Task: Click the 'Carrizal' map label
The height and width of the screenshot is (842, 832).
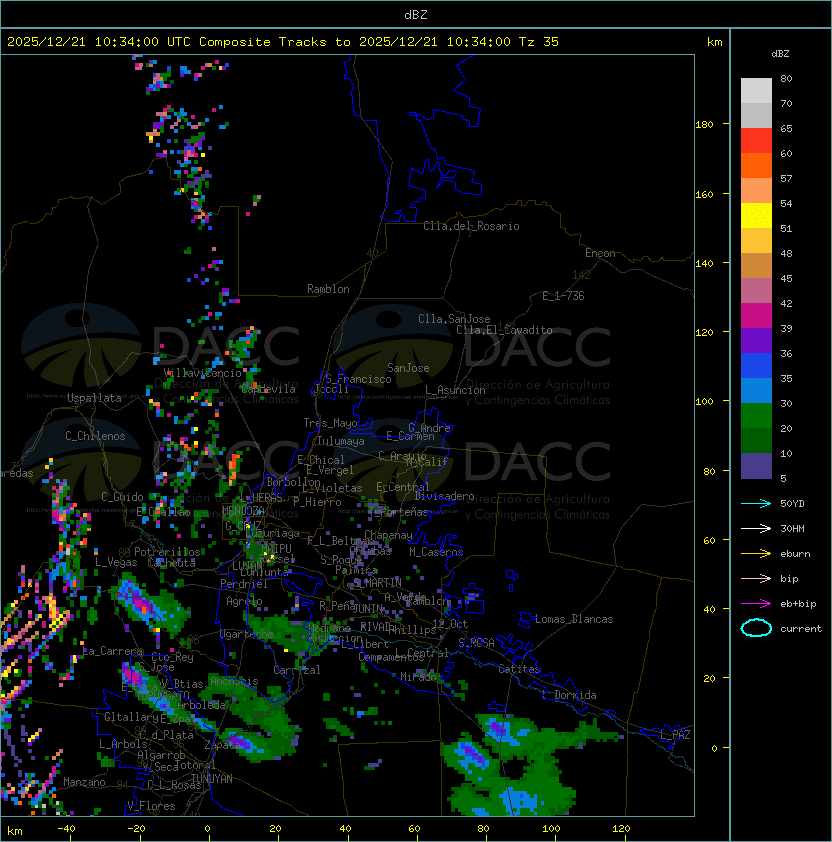Action: pyautogui.click(x=296, y=670)
